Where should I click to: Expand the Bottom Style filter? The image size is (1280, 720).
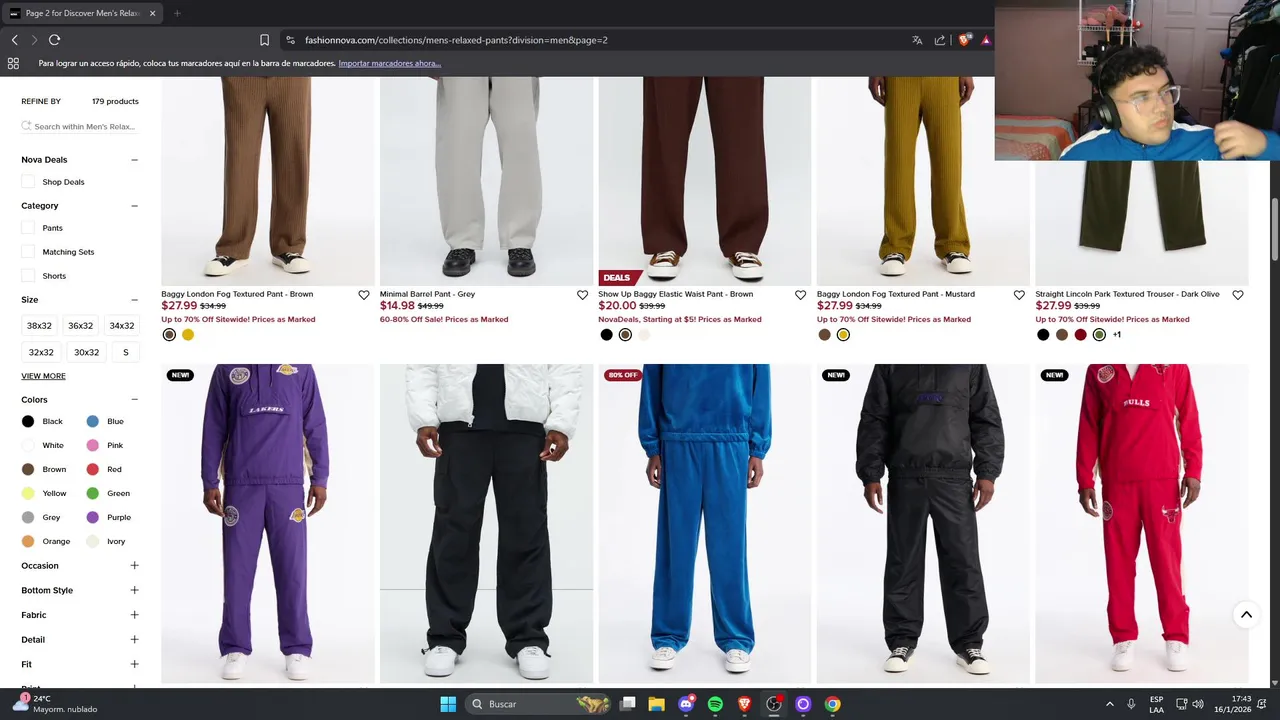tap(134, 590)
